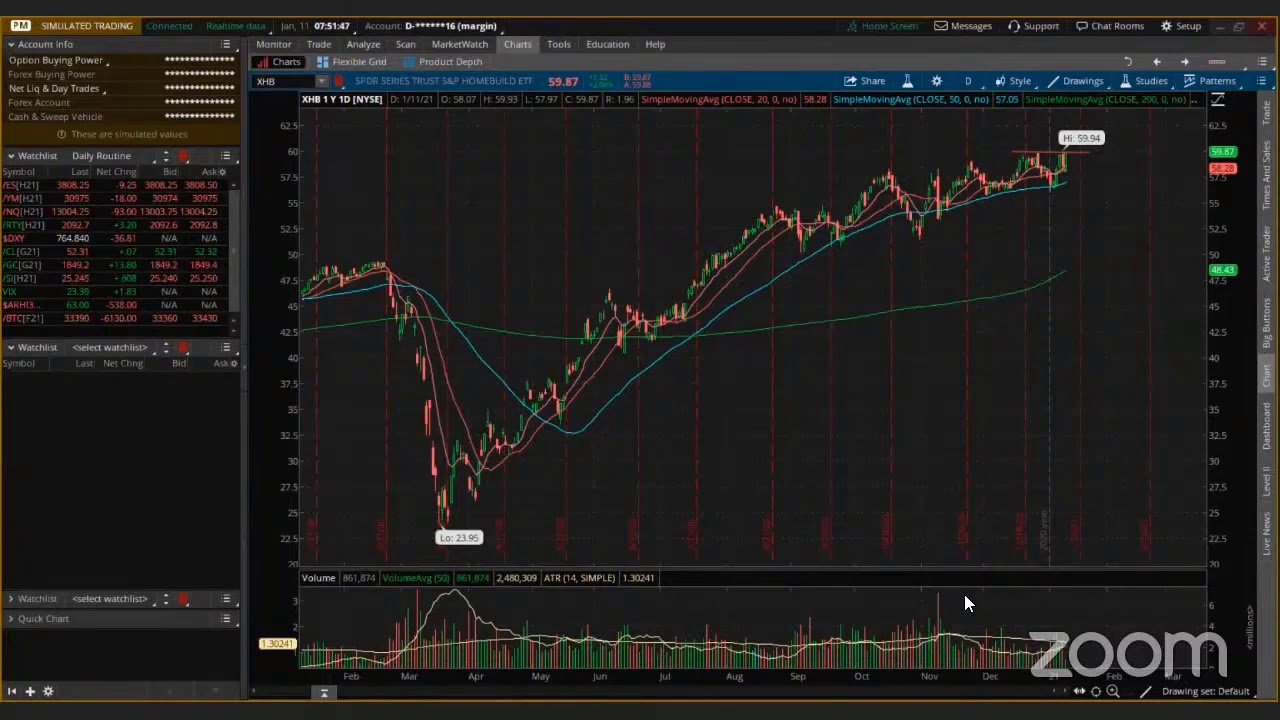Screen dimensions: 1280x720
Task: Select the /BTC[F21] watchlist row
Action: (x=115, y=318)
